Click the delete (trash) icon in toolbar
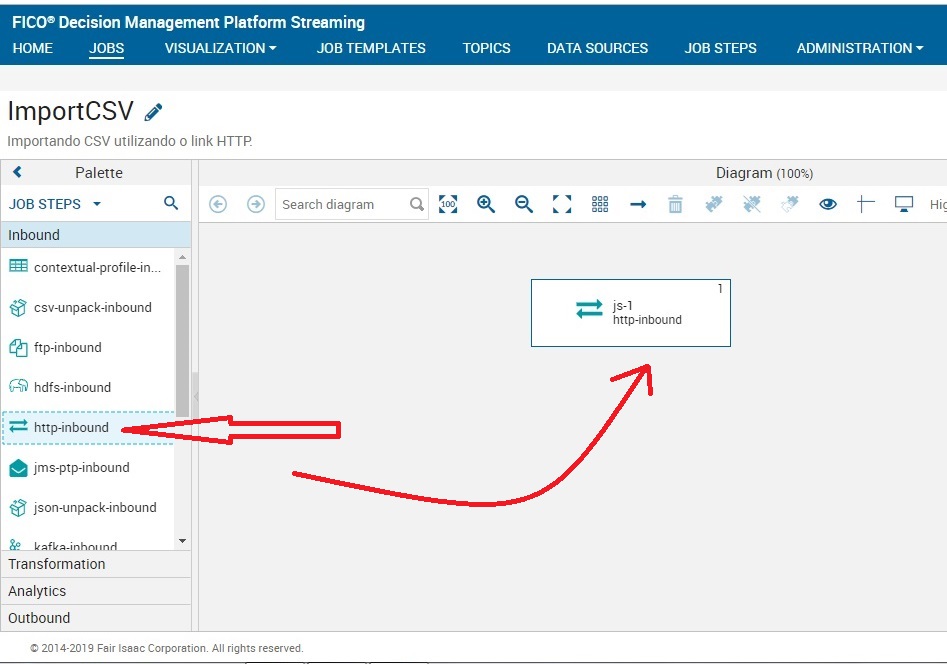 tap(675, 204)
